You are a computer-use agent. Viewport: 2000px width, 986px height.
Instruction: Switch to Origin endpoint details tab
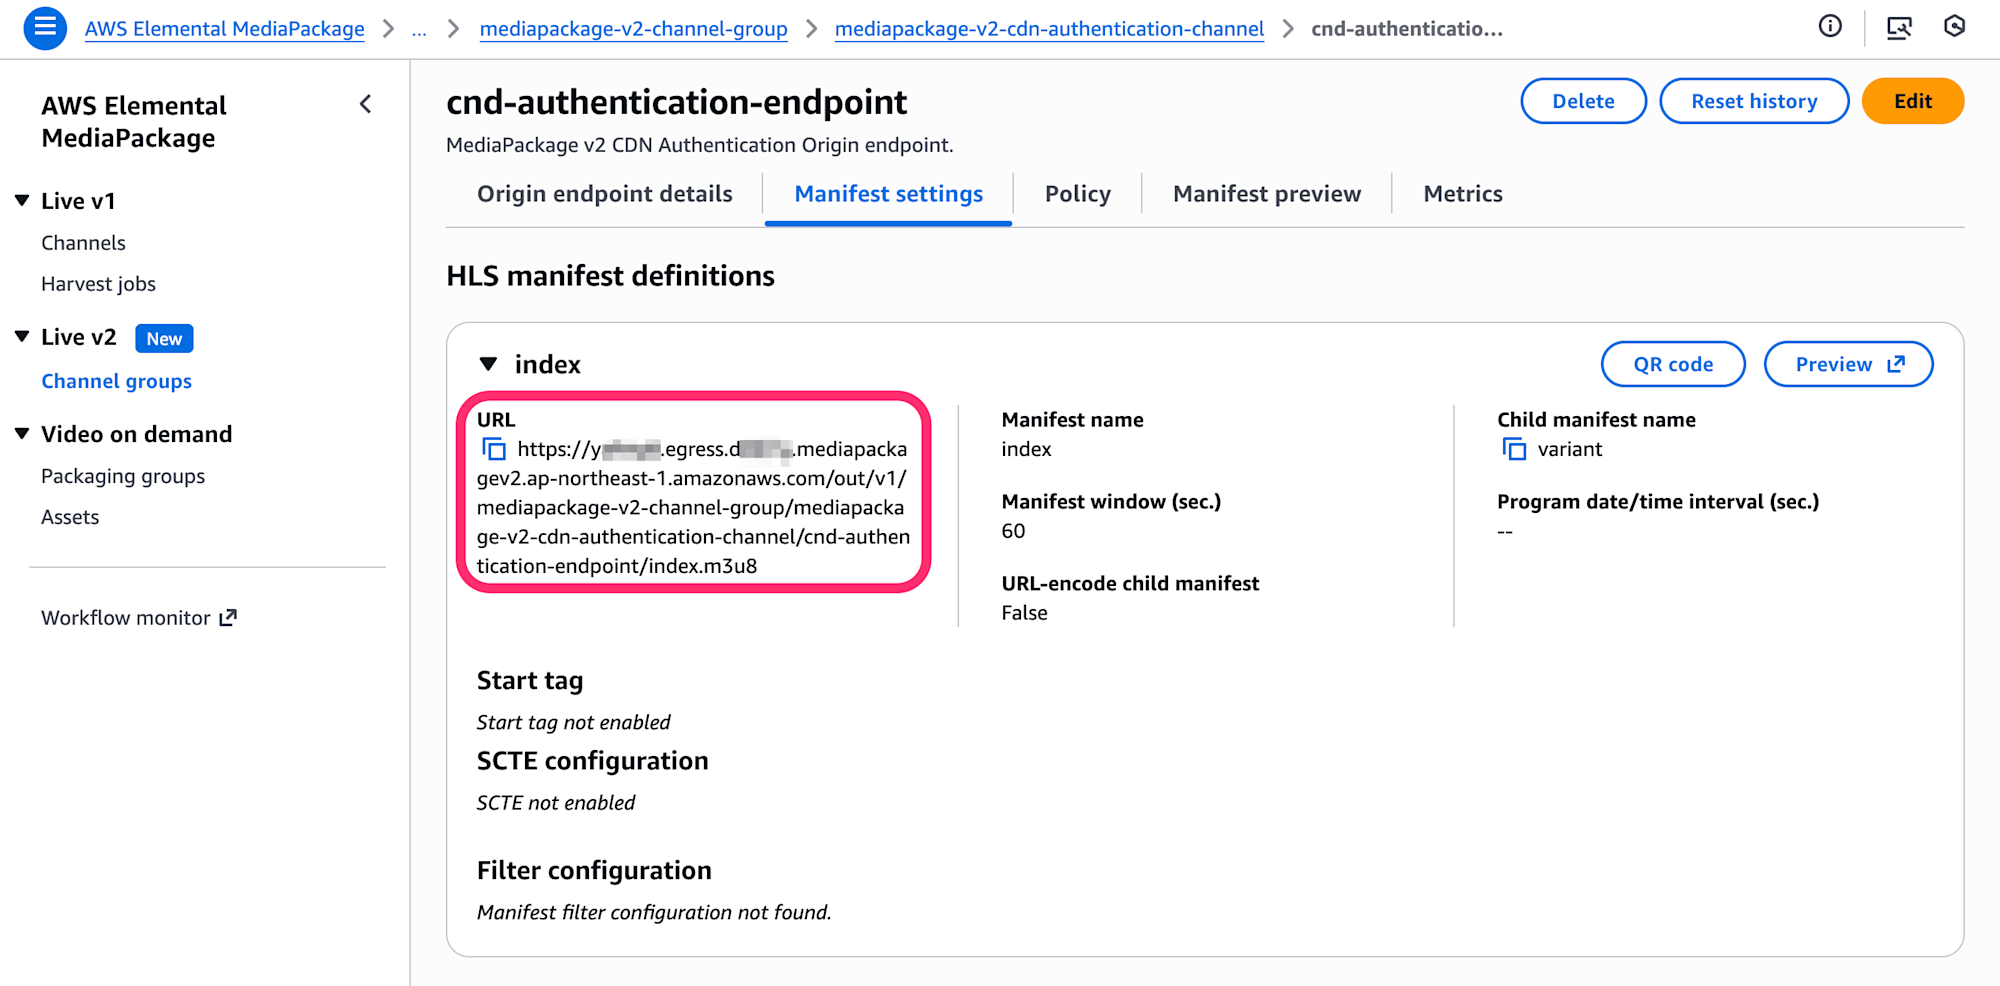coord(604,194)
